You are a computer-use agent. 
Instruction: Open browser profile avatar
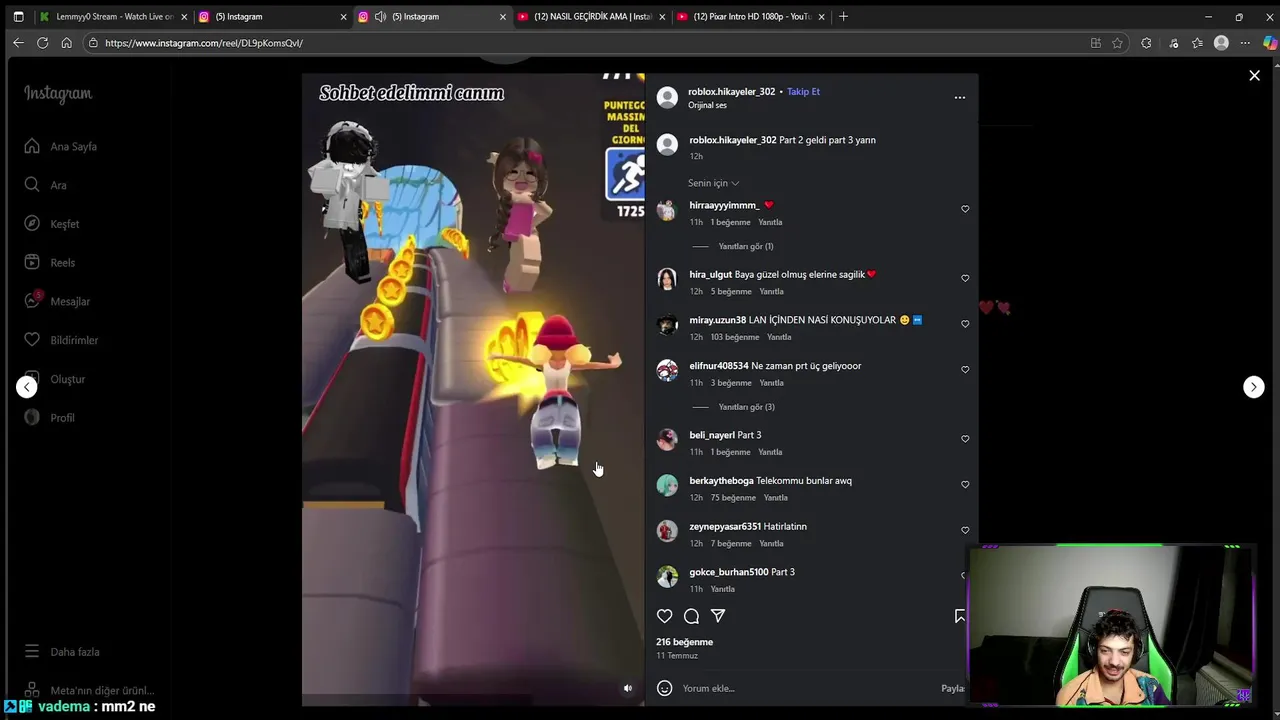(1221, 43)
